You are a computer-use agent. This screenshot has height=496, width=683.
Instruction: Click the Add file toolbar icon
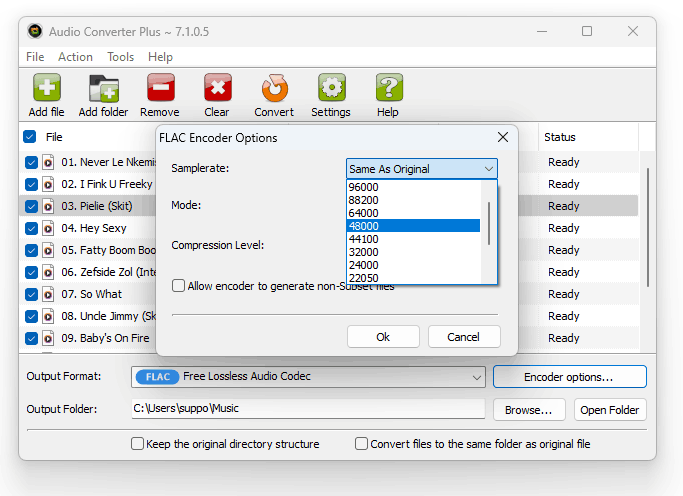coord(47,88)
